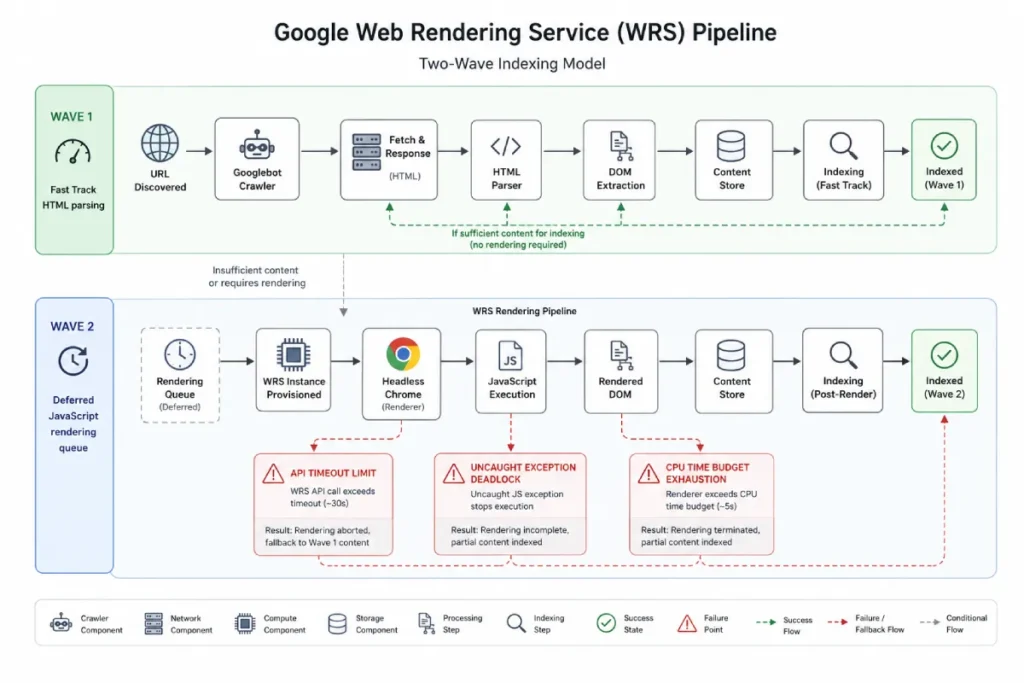Select 'Result: Rendering incomplete, partial content indexed'

tap(509, 535)
